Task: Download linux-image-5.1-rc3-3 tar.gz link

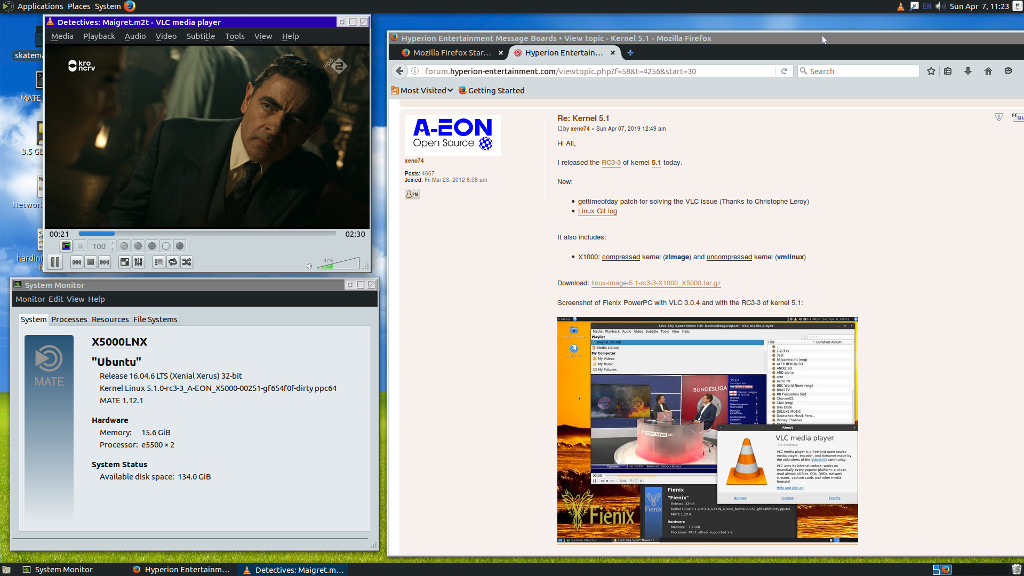Action: (656, 283)
